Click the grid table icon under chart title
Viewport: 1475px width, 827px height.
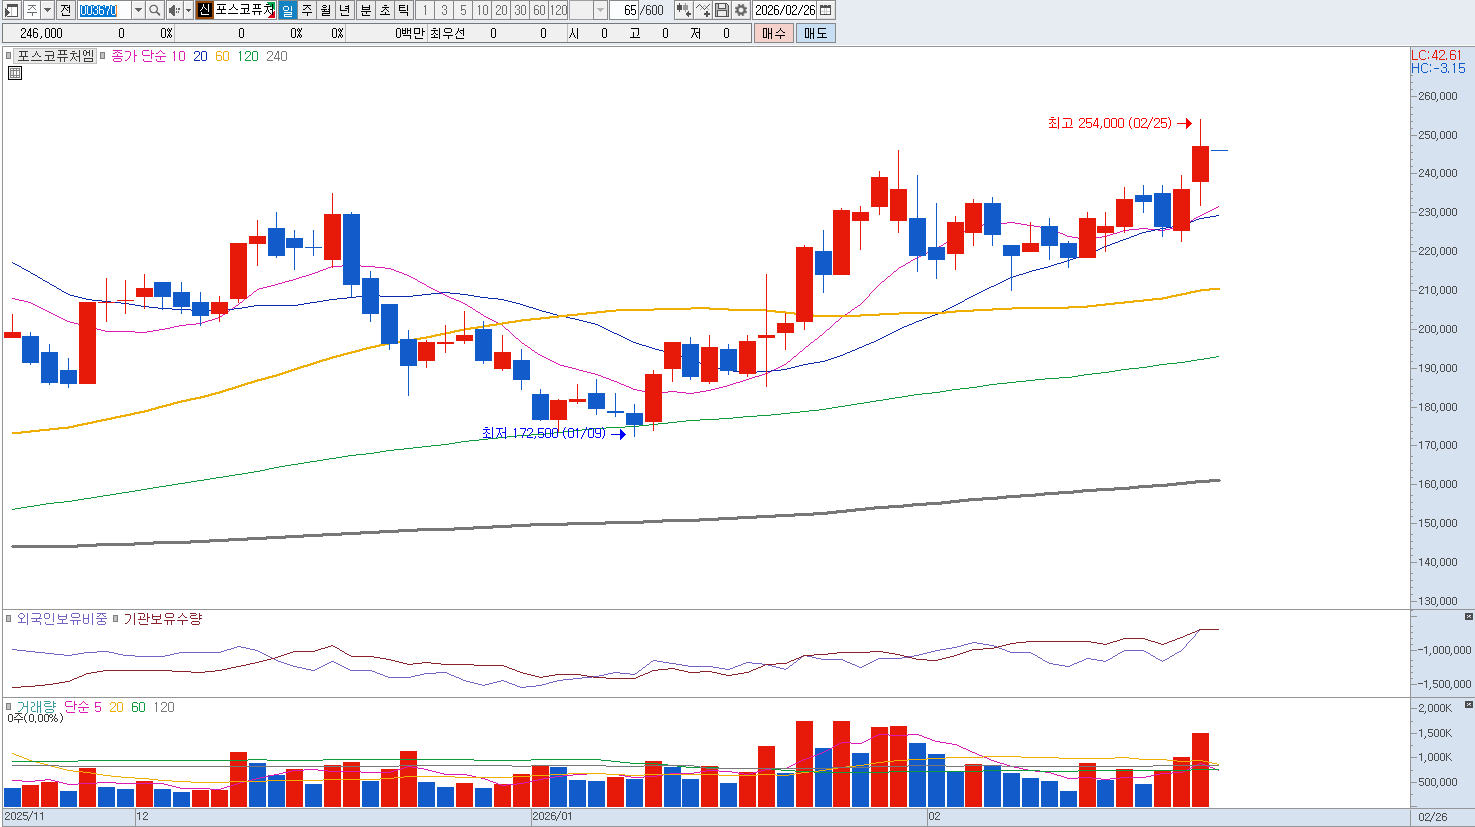tap(15, 73)
